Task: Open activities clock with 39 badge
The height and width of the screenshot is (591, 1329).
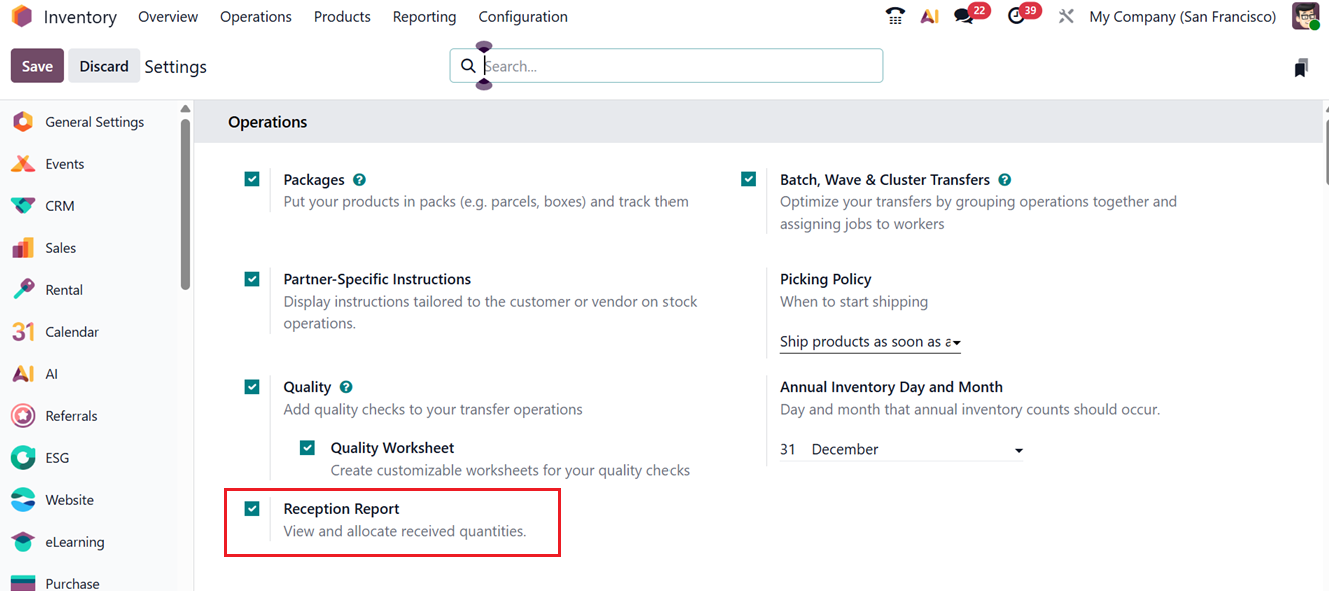Action: coord(1017,16)
